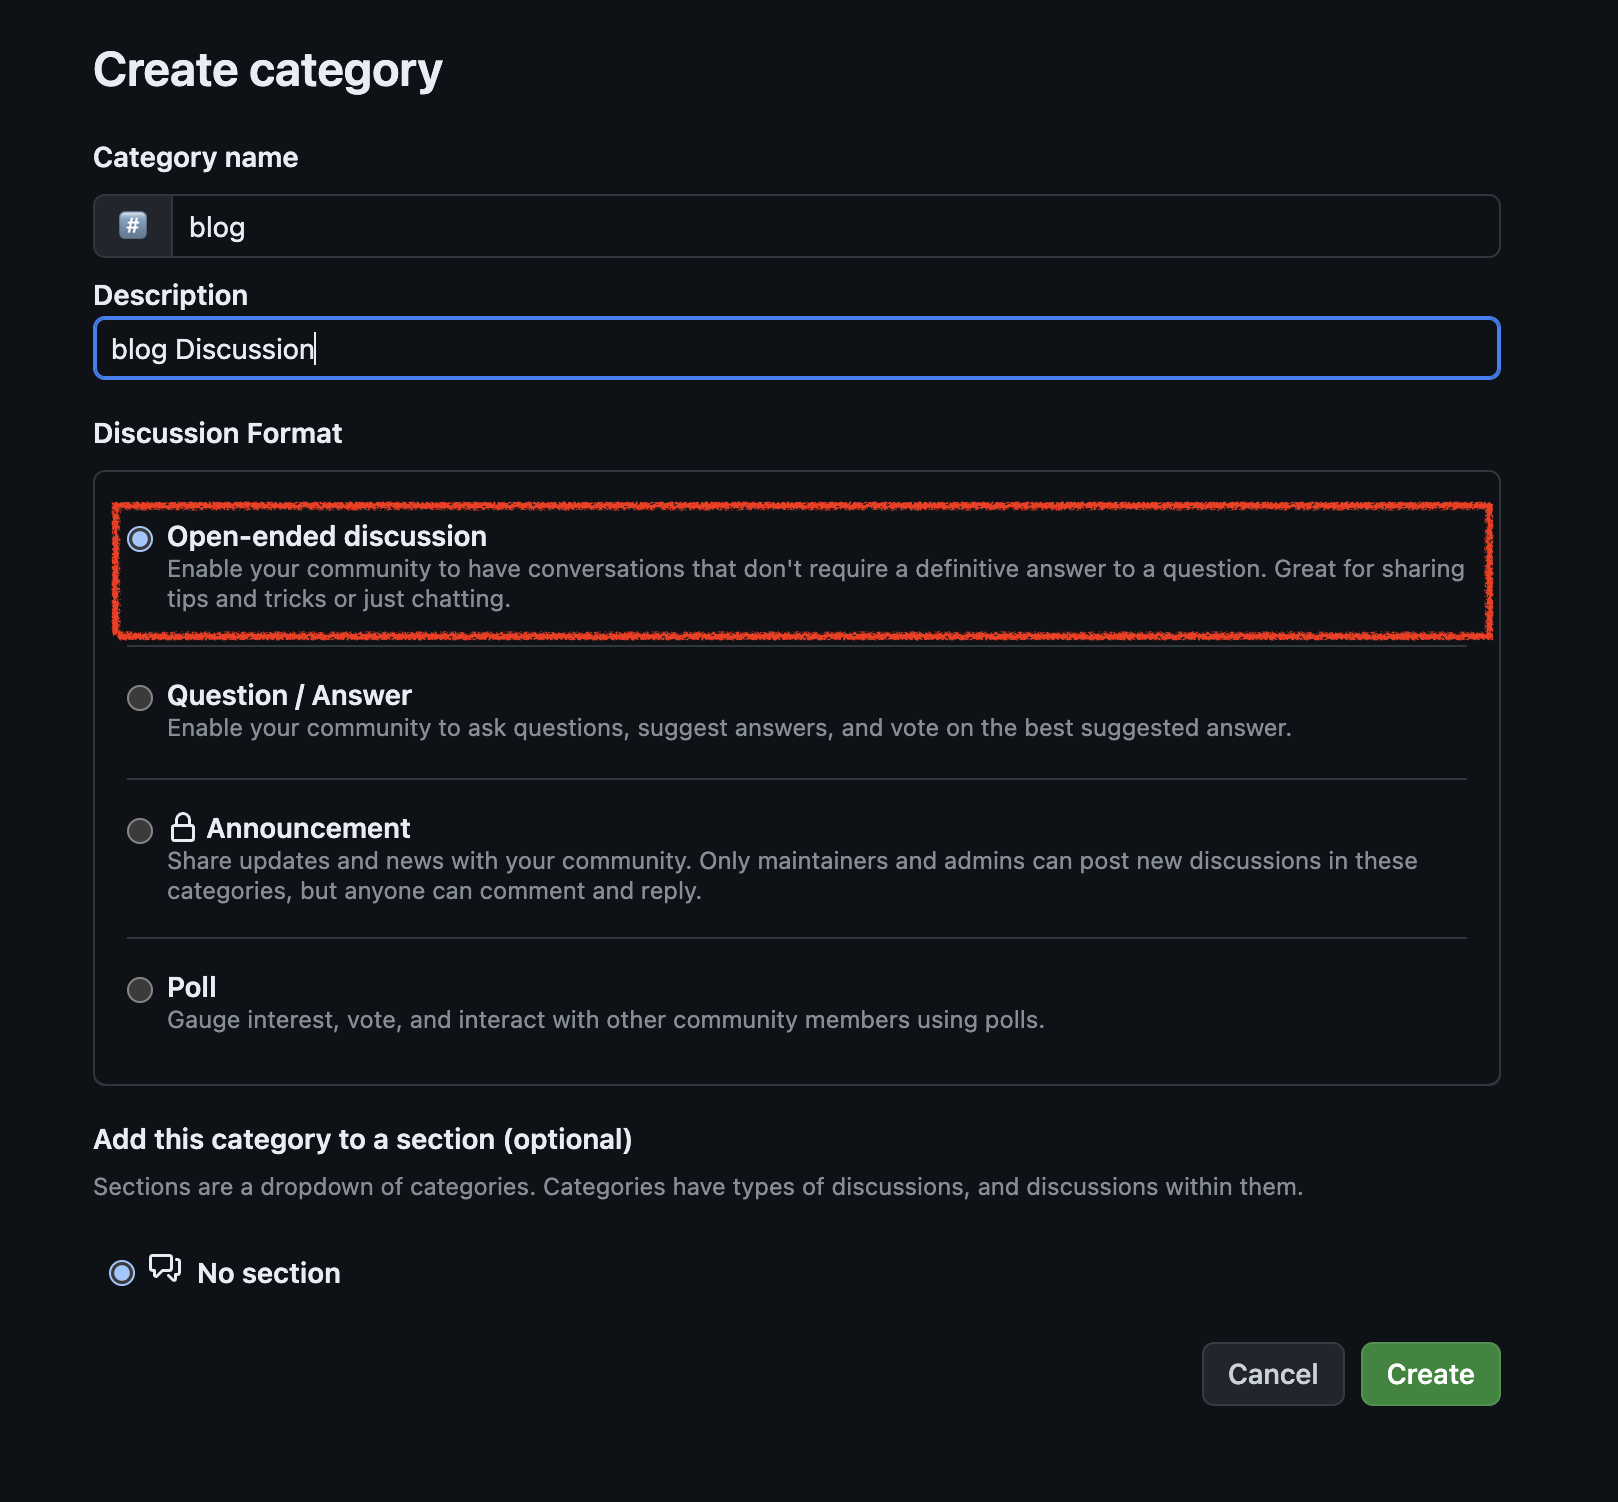The height and width of the screenshot is (1502, 1618).
Task: Focus the Category name field containing blog
Action: 834,227
